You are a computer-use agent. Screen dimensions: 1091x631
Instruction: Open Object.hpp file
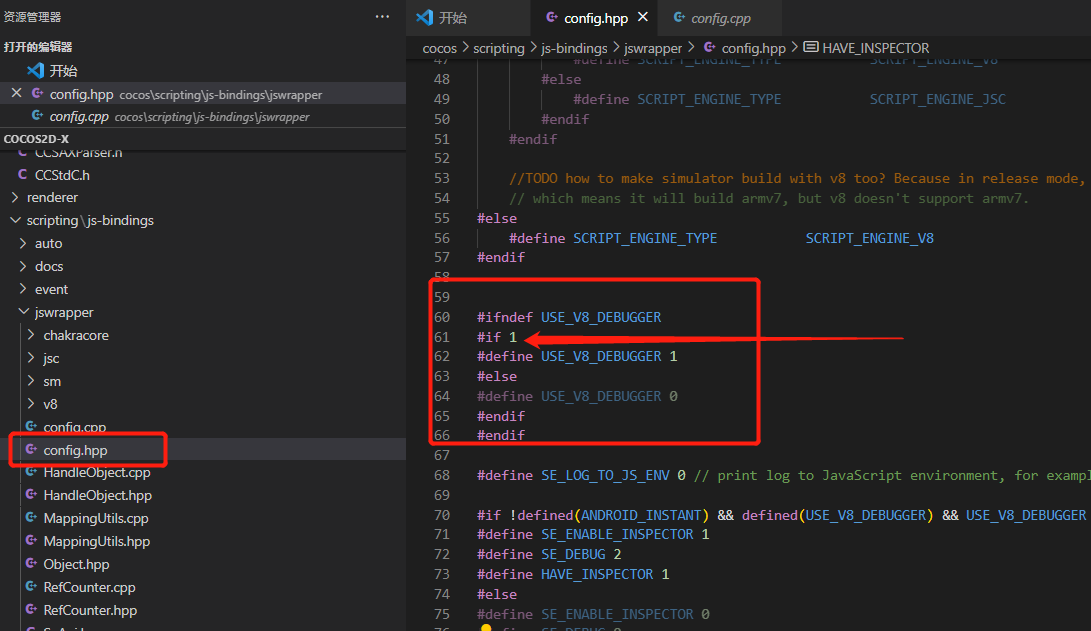76,564
